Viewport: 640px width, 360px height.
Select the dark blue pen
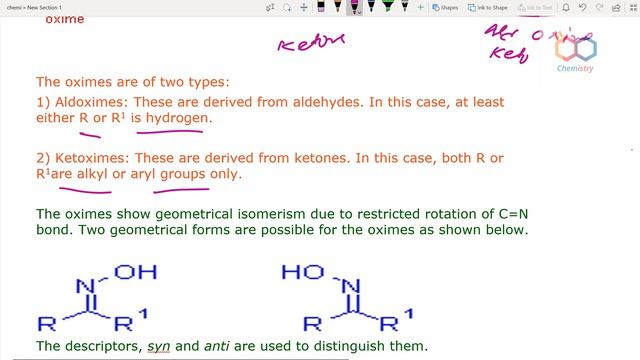(x=371, y=7)
